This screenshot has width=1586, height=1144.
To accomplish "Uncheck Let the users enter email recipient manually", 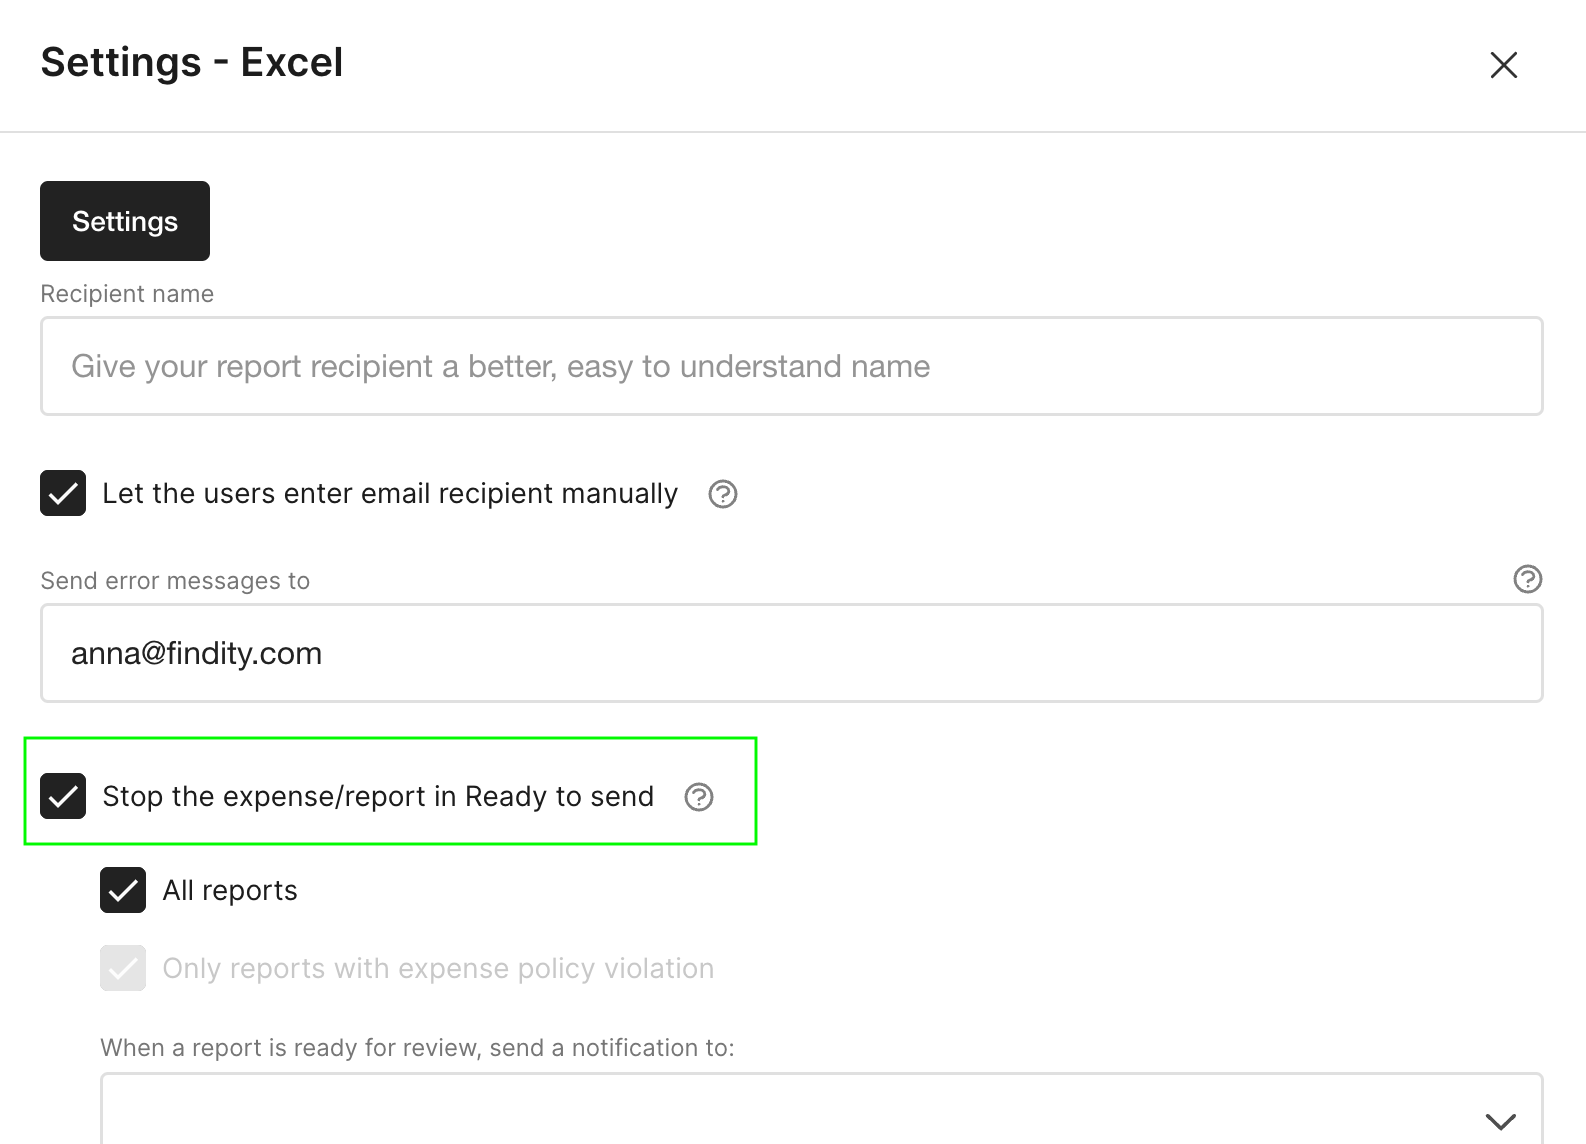I will coord(63,493).
